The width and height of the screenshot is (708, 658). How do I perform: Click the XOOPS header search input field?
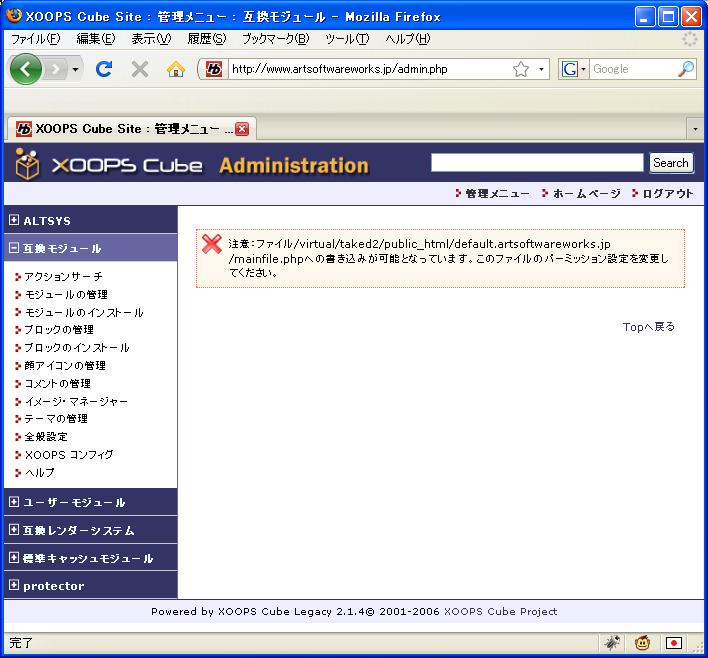point(537,163)
